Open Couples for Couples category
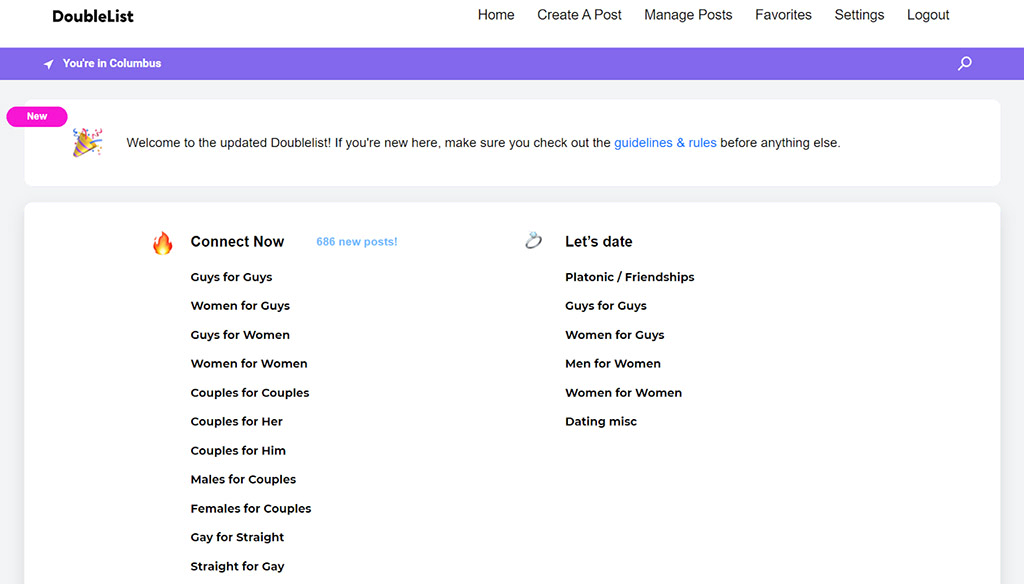 (250, 392)
